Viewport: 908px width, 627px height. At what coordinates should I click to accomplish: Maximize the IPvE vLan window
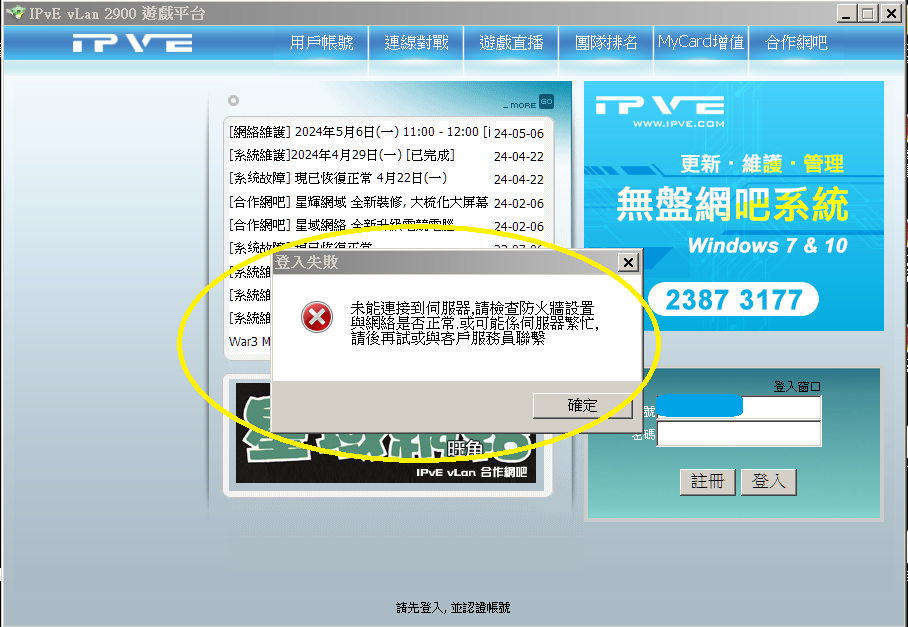868,13
